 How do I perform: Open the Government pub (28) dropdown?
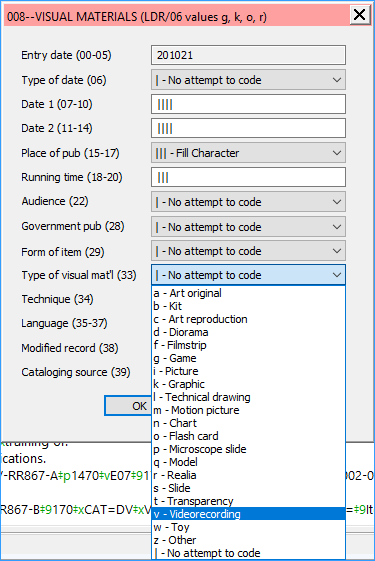248,227
